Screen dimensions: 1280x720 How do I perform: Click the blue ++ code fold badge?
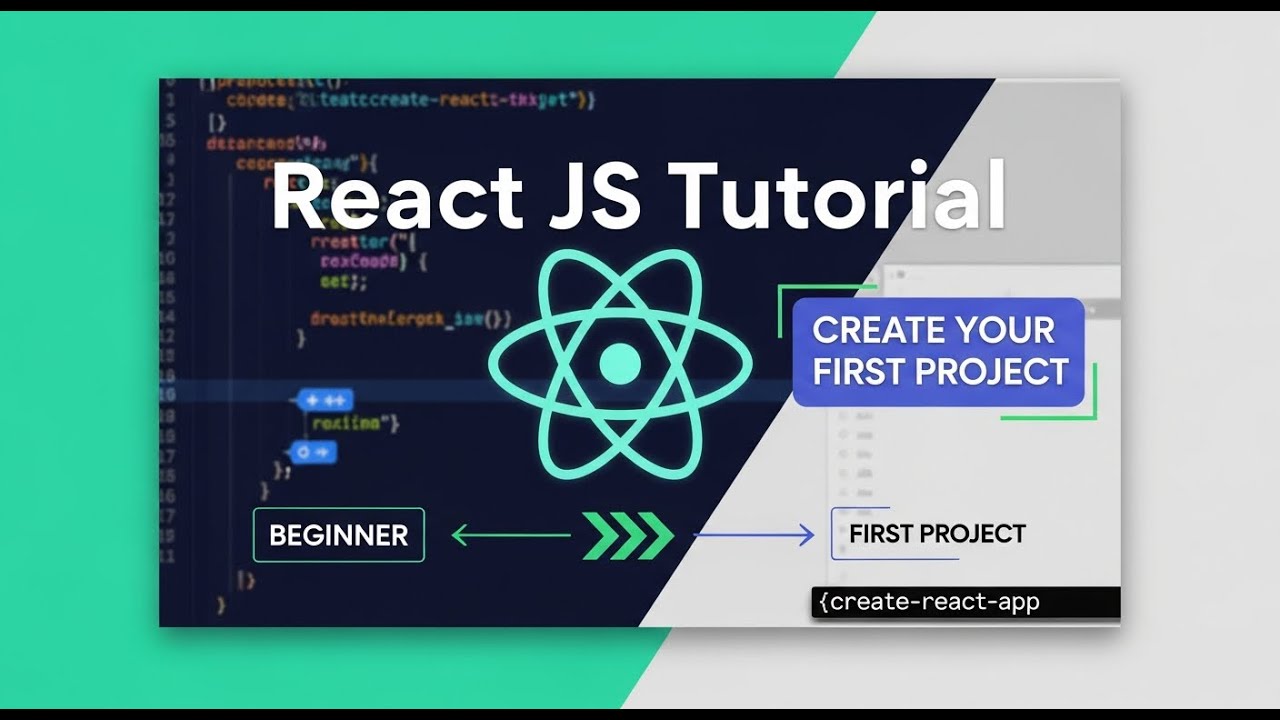point(324,401)
